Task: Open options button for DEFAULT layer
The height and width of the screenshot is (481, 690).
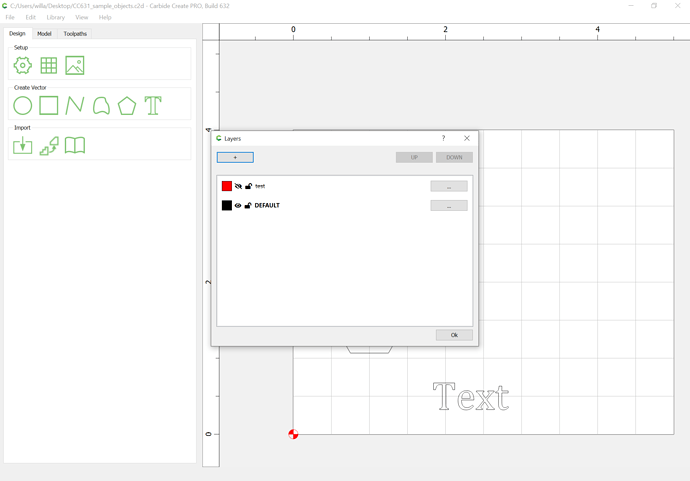Action: tap(449, 206)
